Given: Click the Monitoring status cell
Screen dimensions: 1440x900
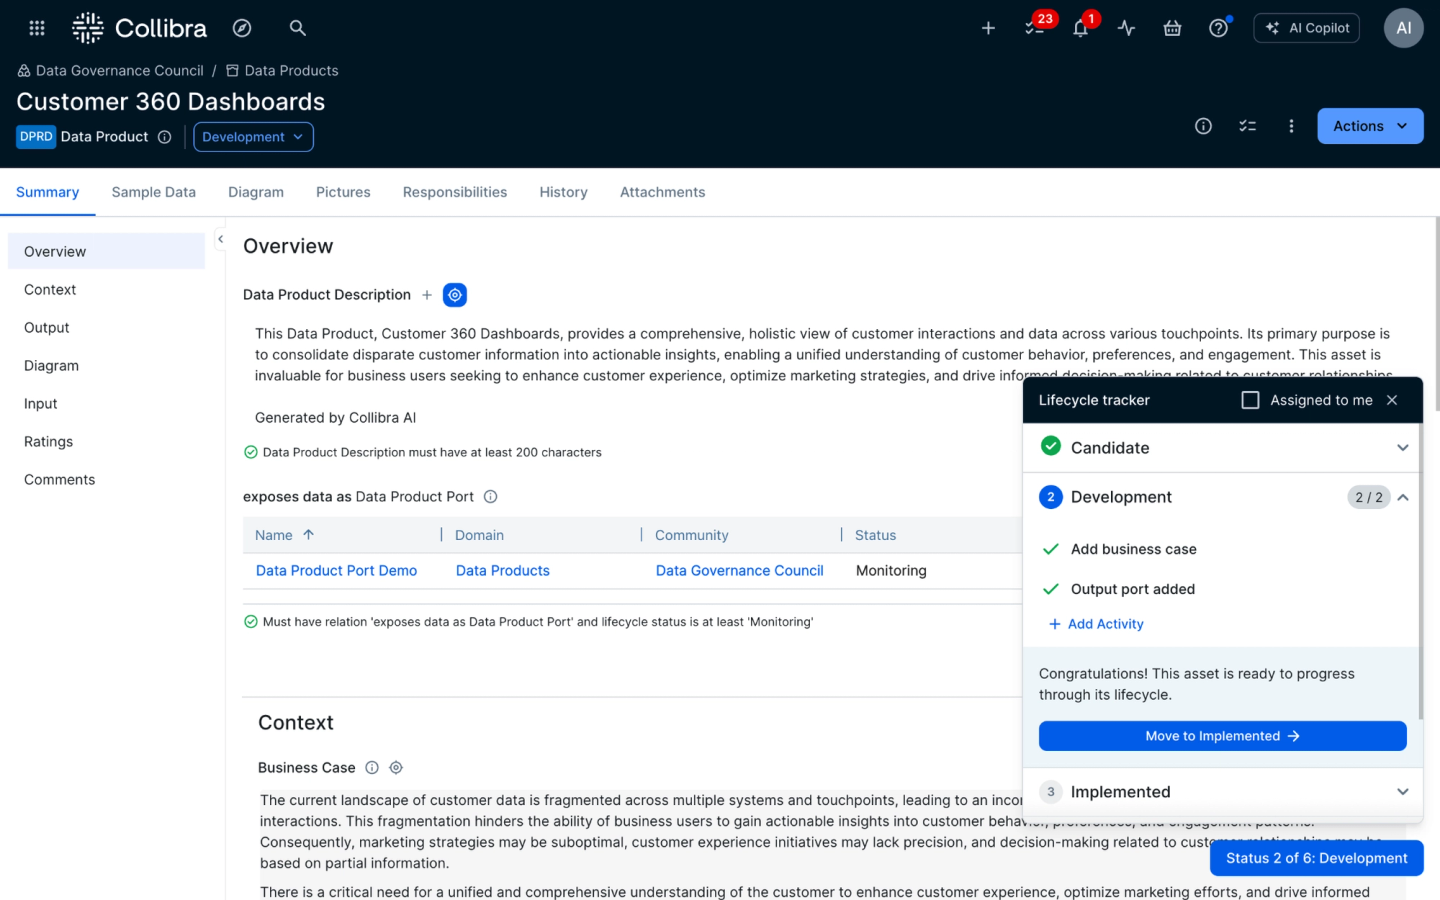Looking at the screenshot, I should pos(891,570).
